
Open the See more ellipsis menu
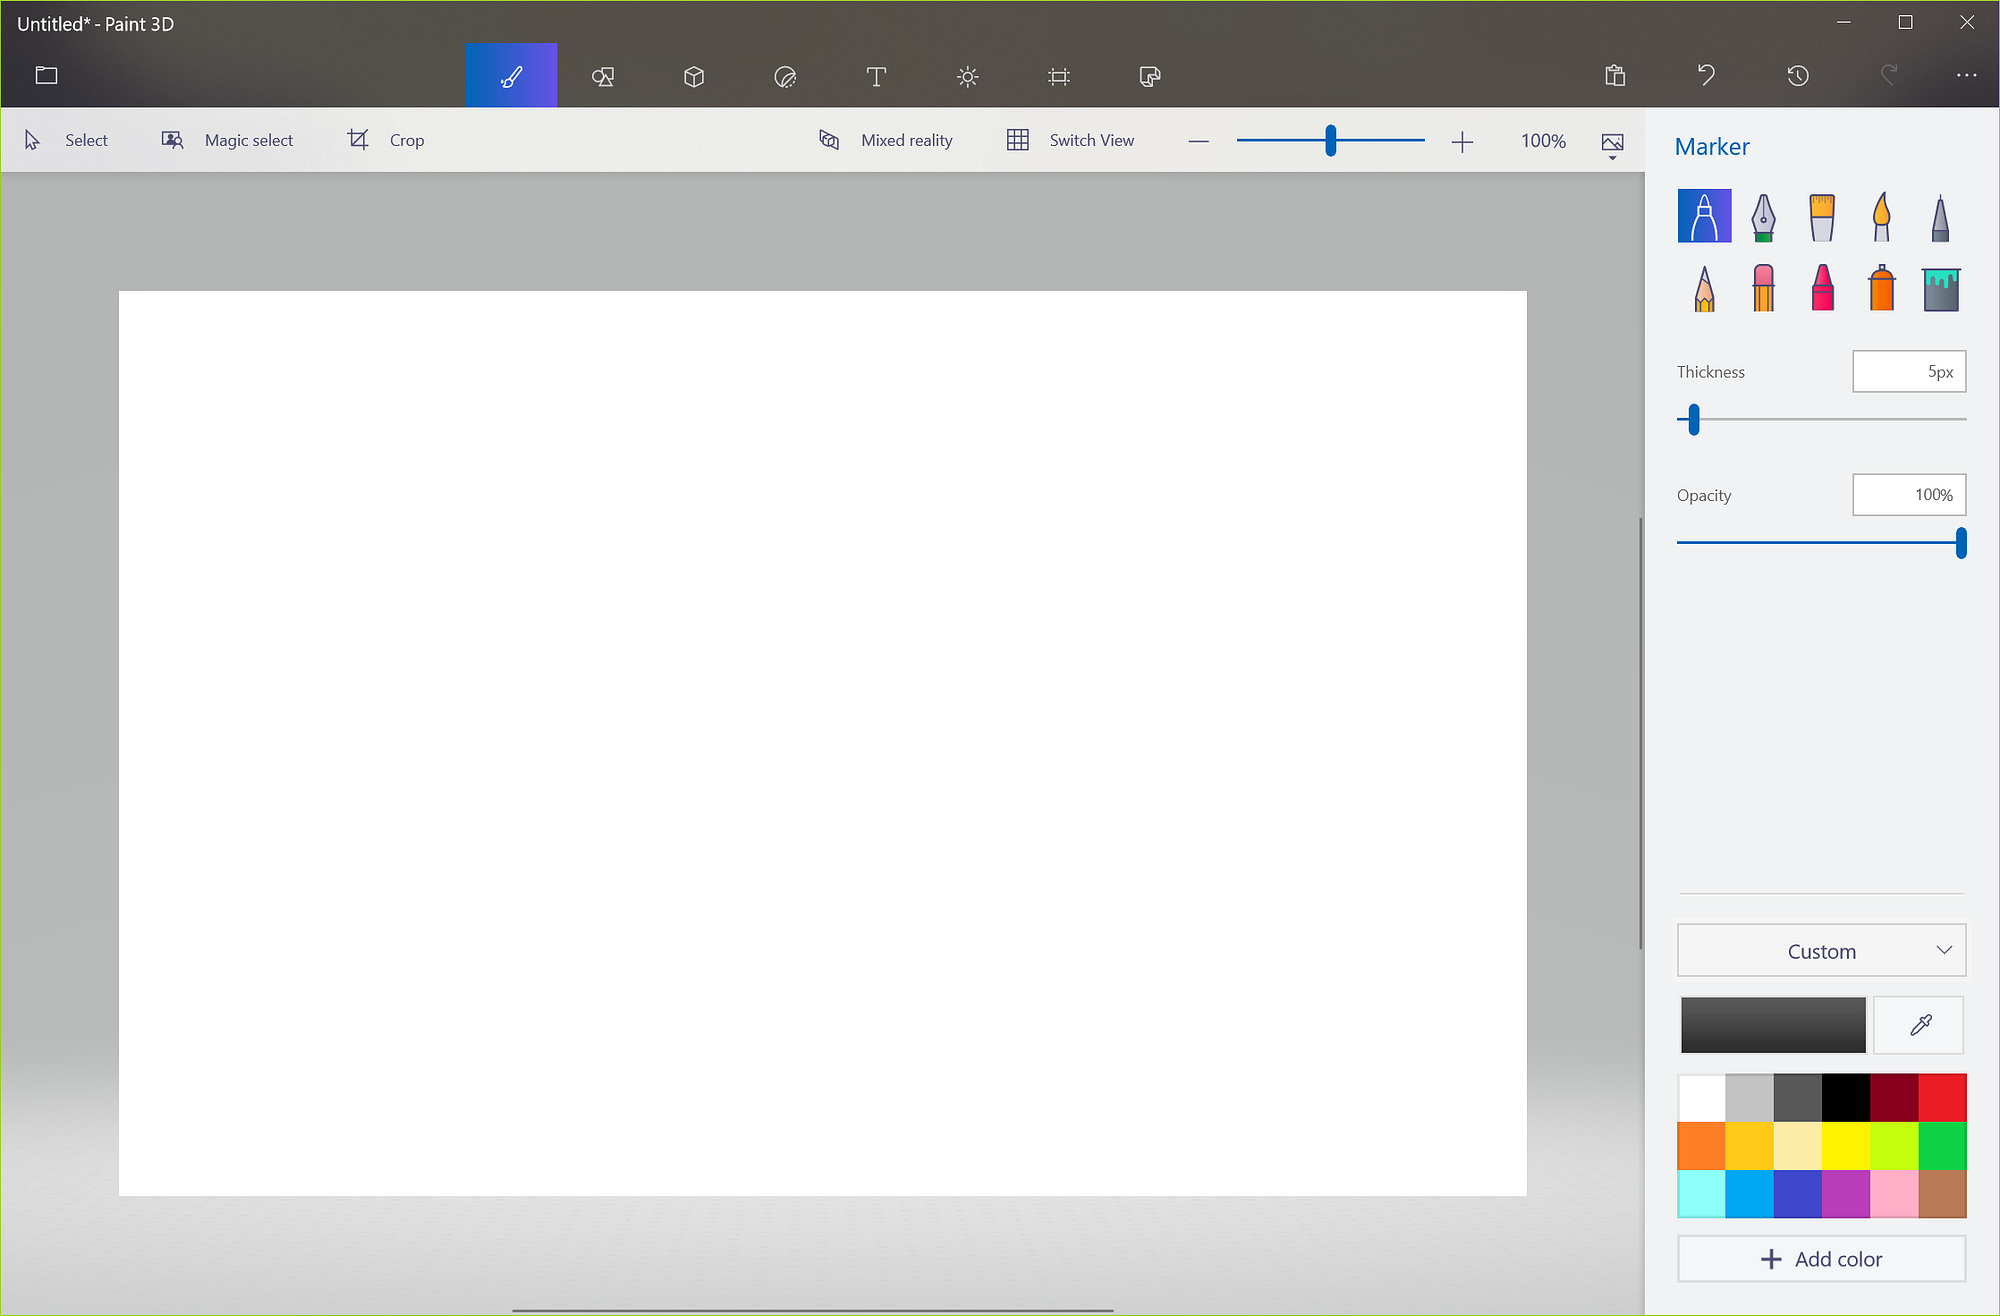click(1966, 76)
